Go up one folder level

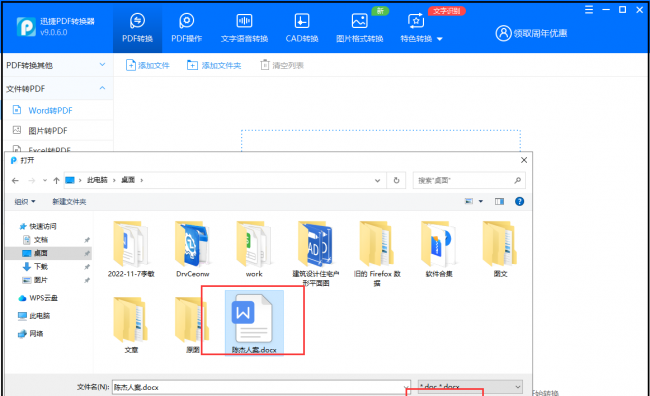click(x=56, y=180)
